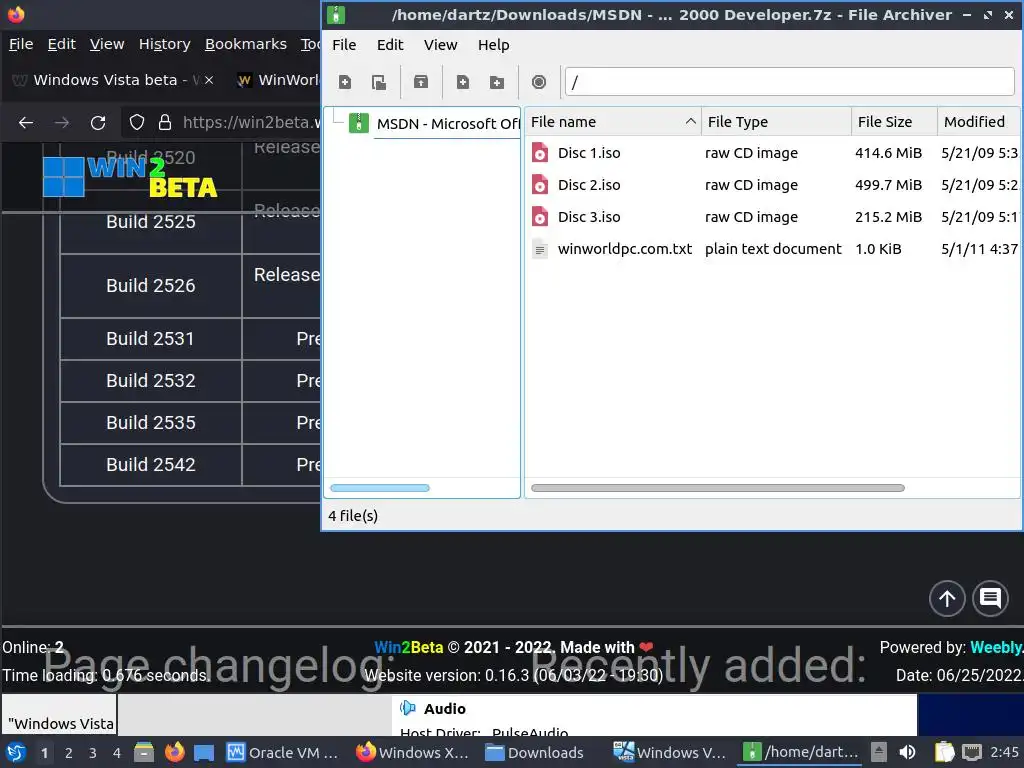Click the open archive toolbar icon
This screenshot has height=768, width=1024.
(379, 82)
